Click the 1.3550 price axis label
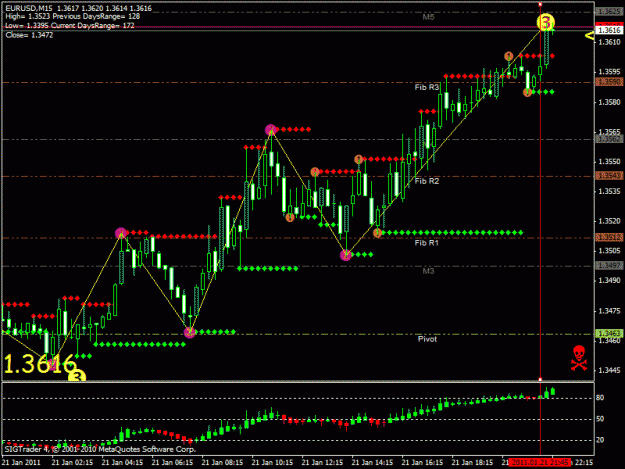 point(609,161)
